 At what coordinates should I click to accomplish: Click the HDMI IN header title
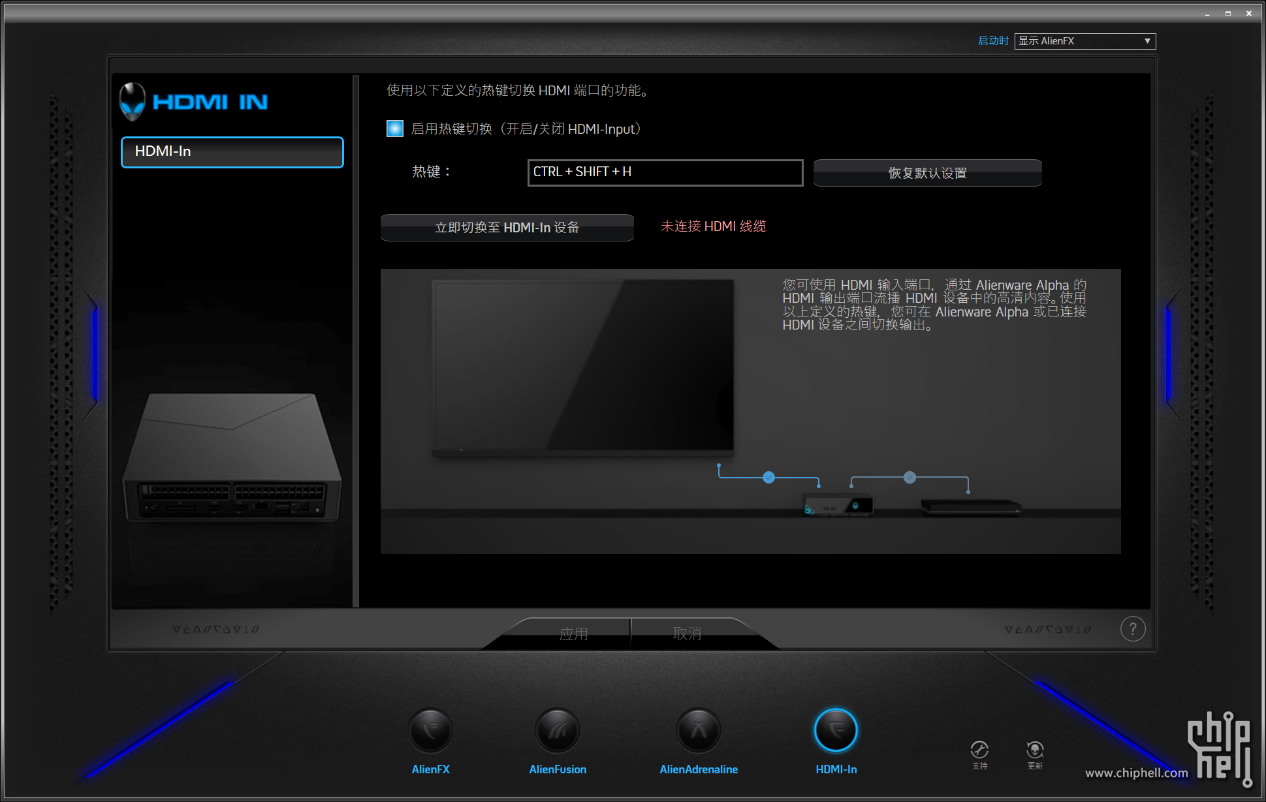[210, 102]
